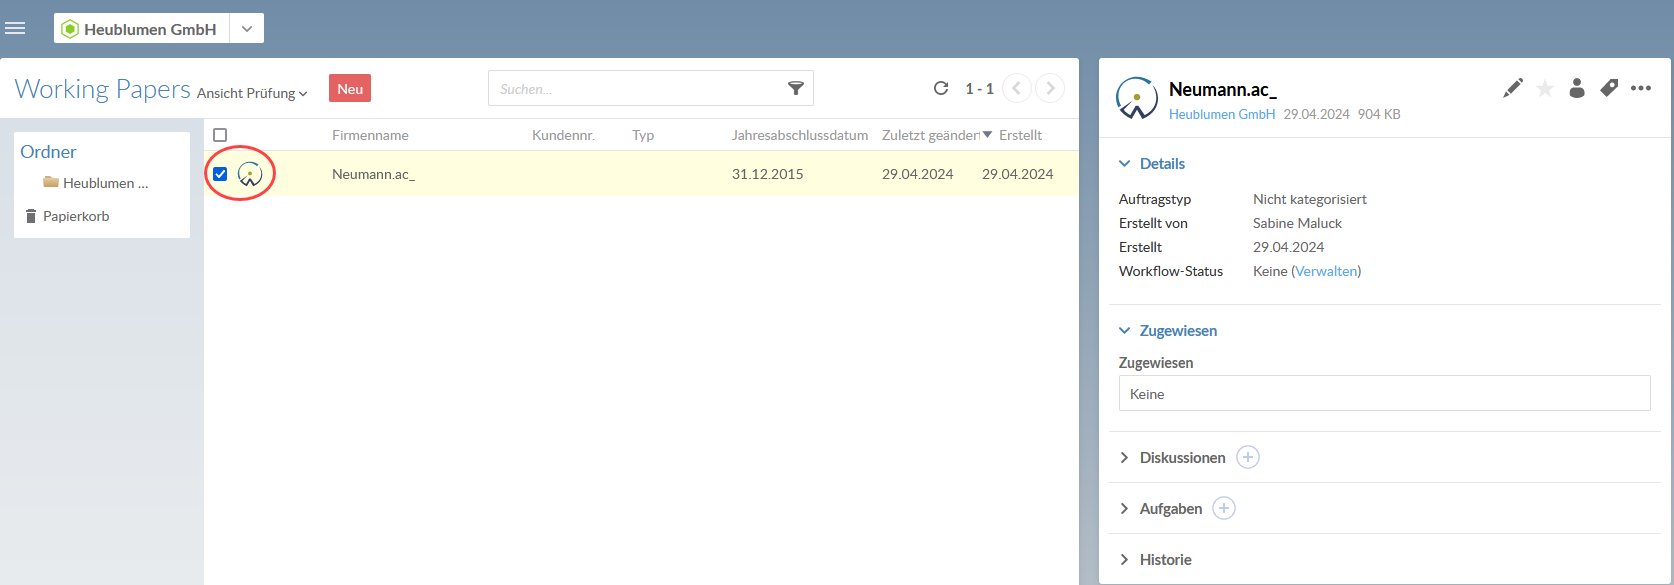
Task: Click the Ordner heading
Action: point(48,152)
